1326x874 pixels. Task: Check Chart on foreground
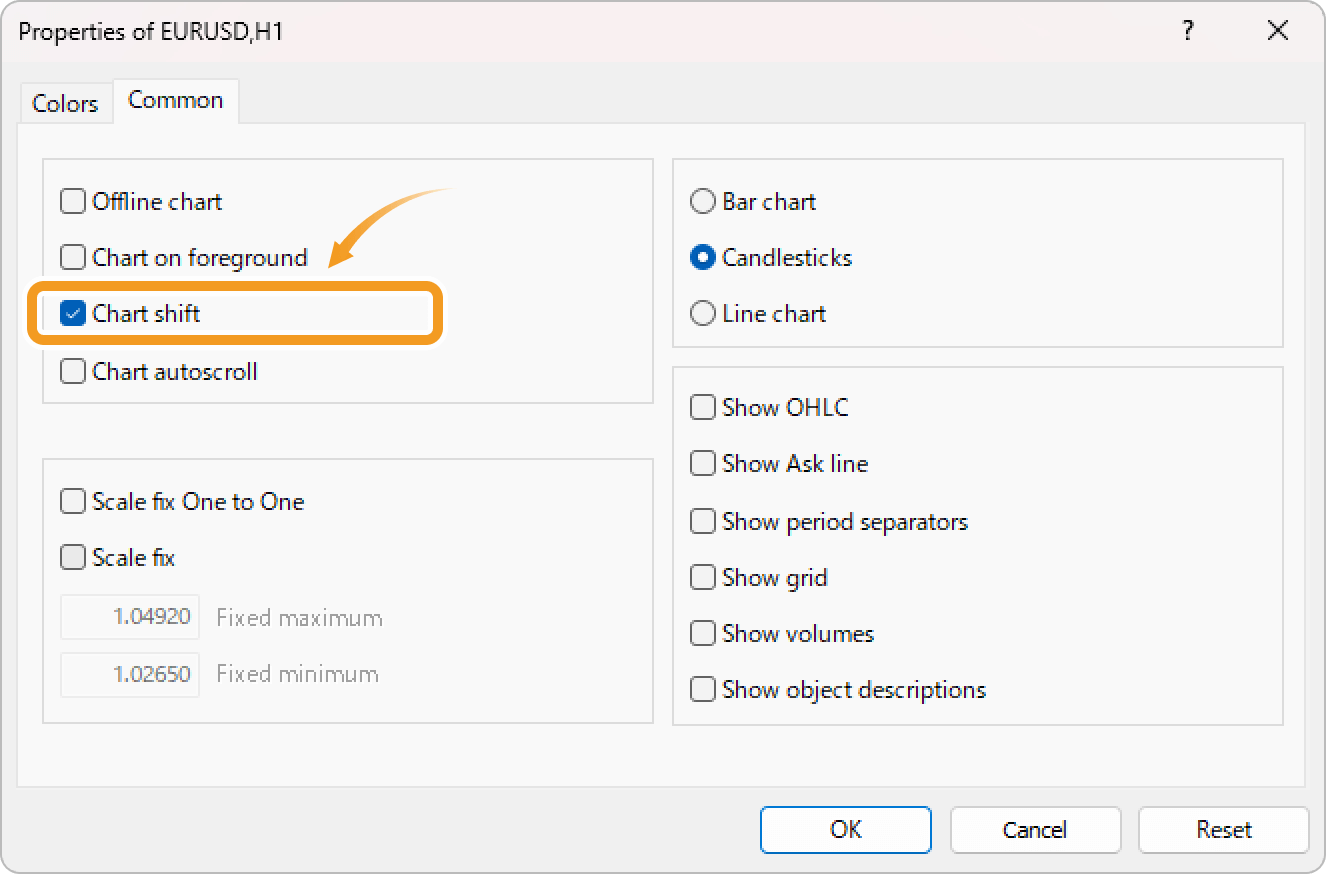(x=73, y=257)
